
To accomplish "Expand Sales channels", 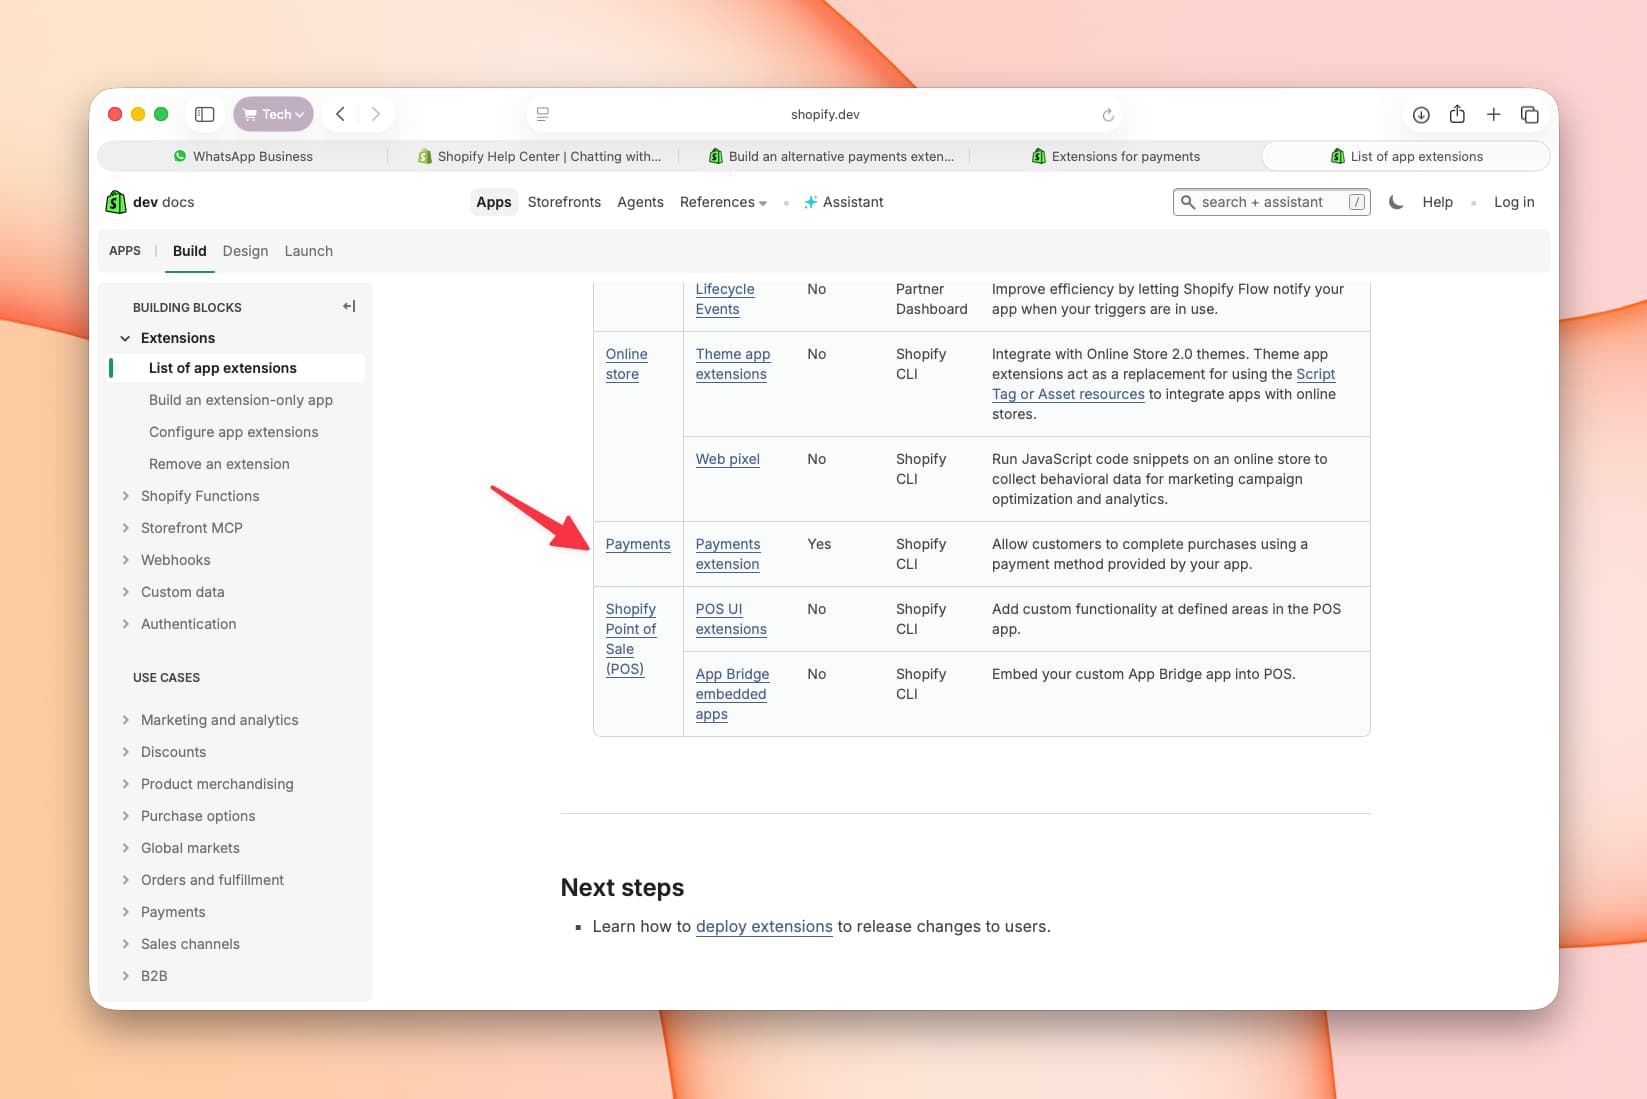I will click(125, 944).
